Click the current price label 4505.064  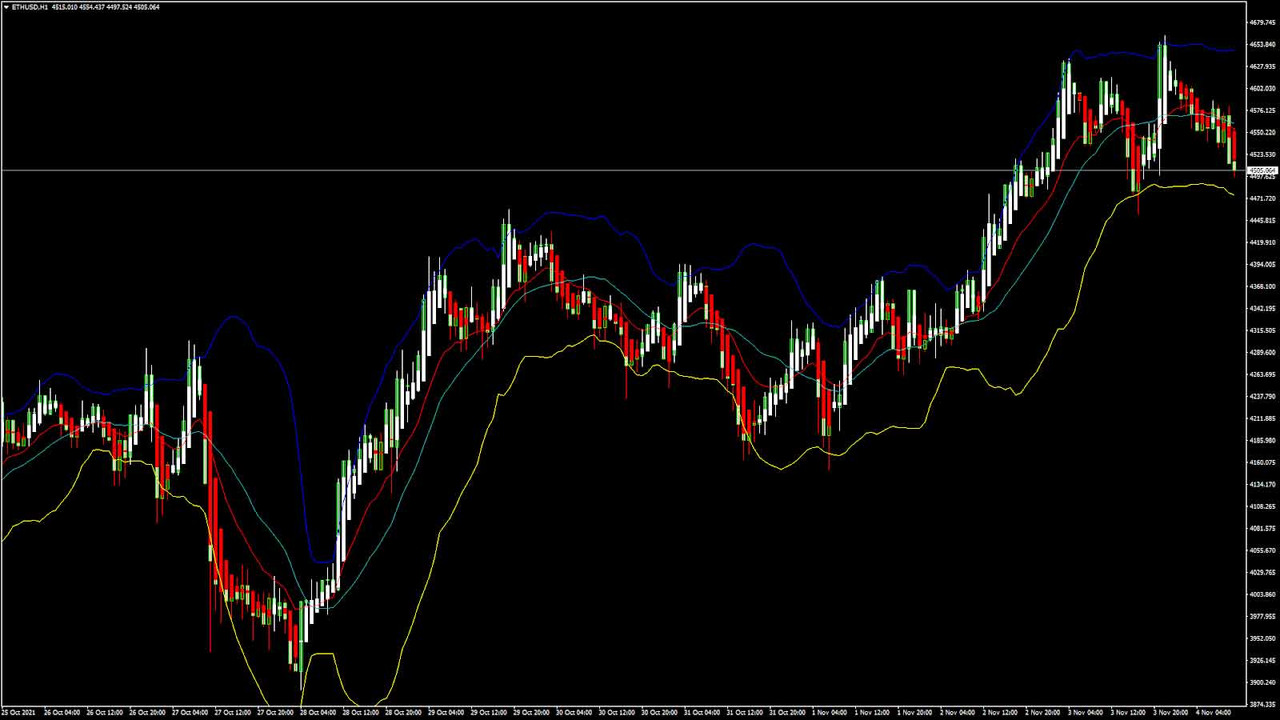(x=1263, y=171)
